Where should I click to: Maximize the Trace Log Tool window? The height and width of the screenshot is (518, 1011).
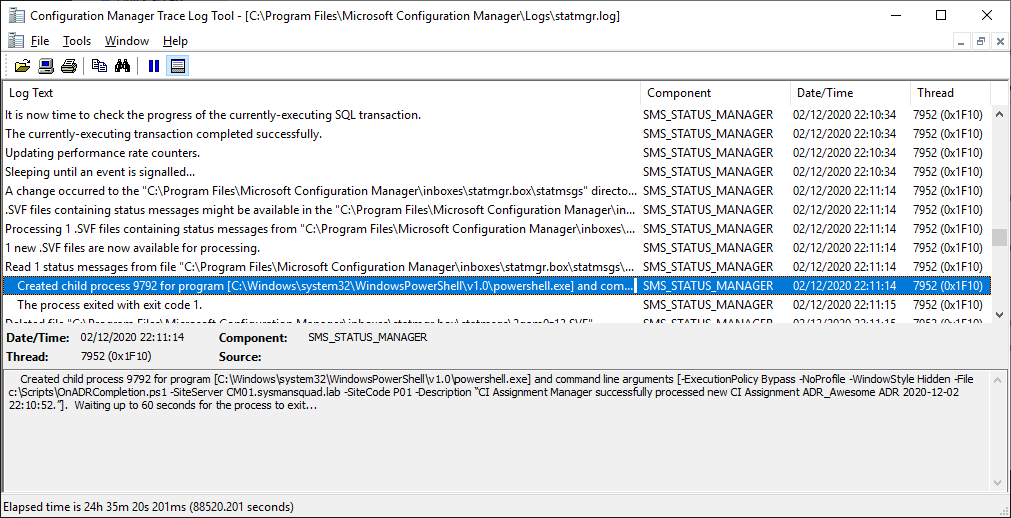(x=941, y=15)
